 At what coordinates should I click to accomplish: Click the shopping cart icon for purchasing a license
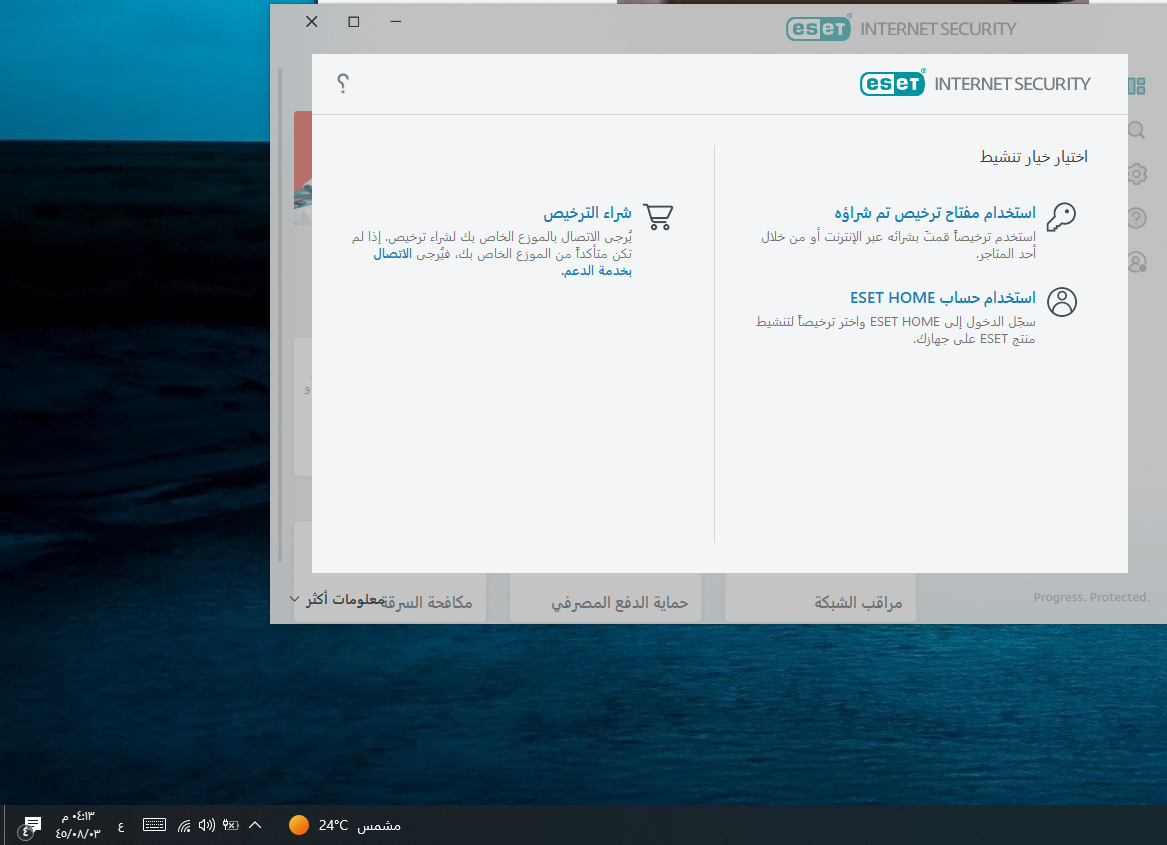658,217
